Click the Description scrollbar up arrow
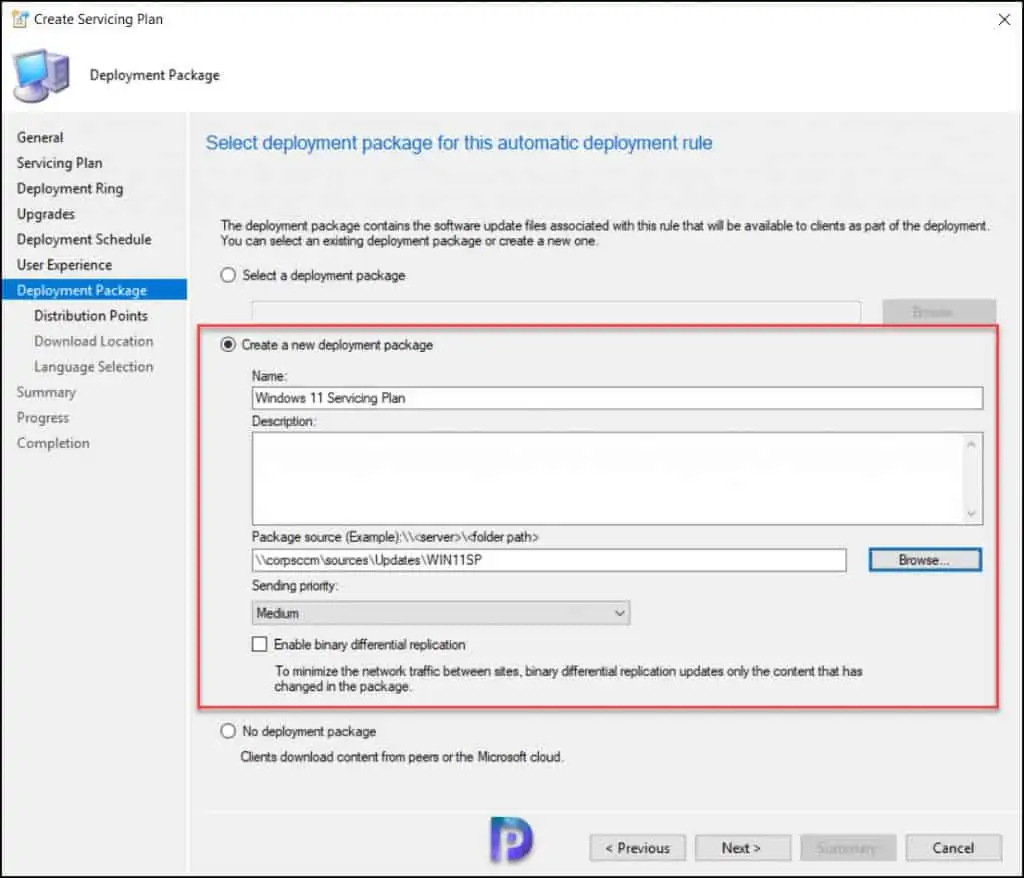The width and height of the screenshot is (1024, 878). [972, 444]
